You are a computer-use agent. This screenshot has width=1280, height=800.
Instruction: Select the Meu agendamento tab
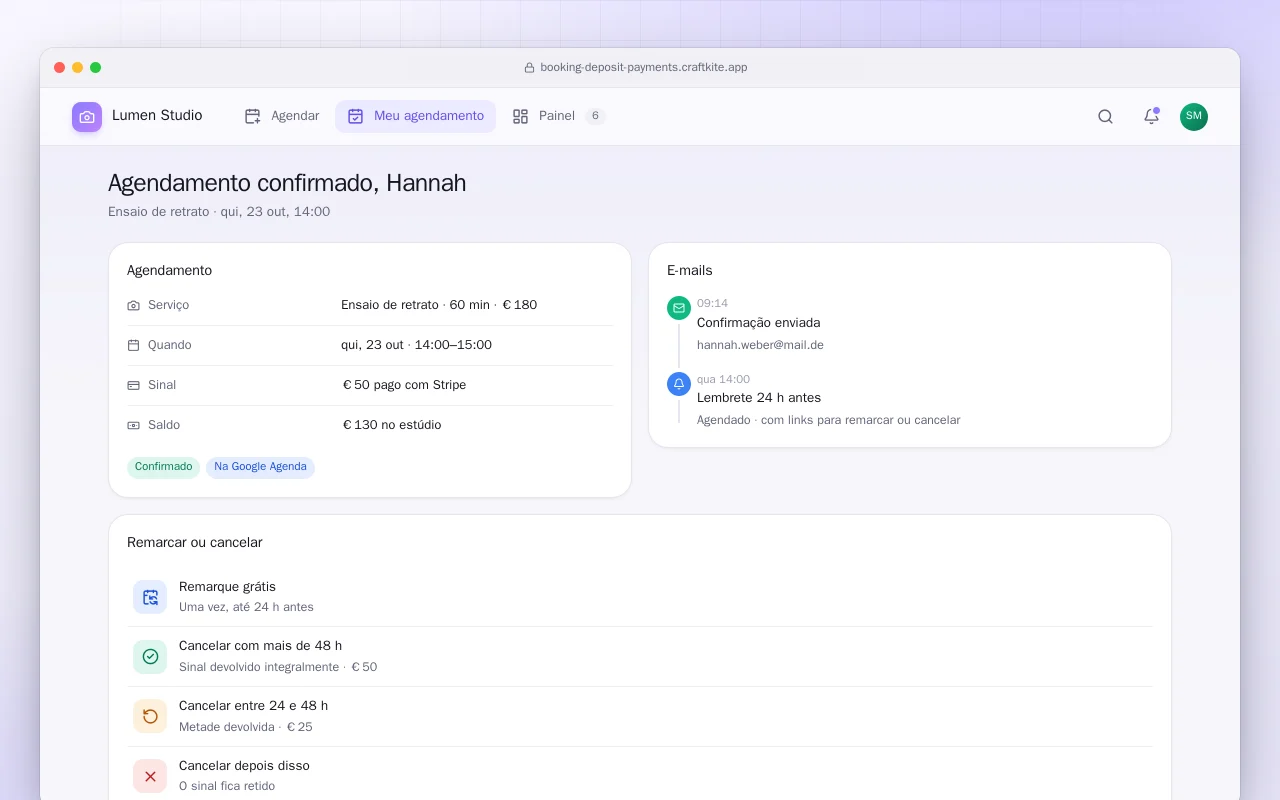click(x=415, y=116)
